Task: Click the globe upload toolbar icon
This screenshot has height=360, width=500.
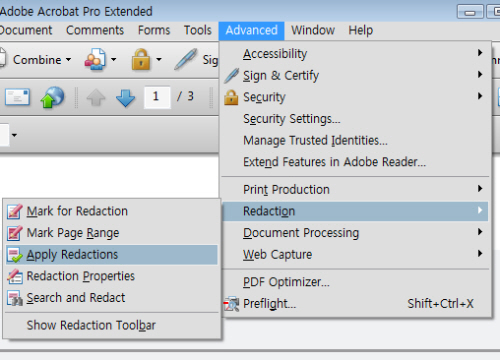Action: point(52,97)
